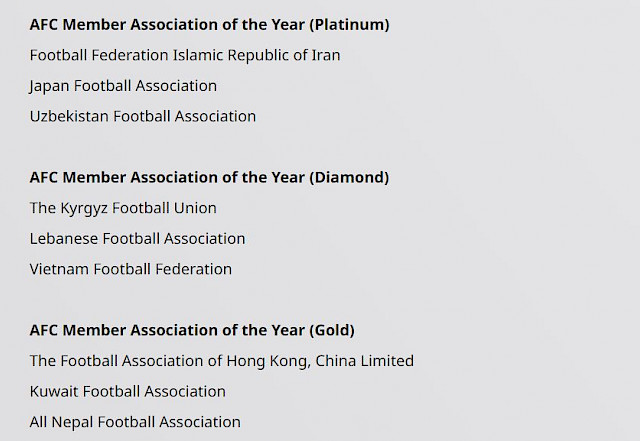Select the Hong Kong, China Limited entry
The image size is (640, 441).
(222, 361)
